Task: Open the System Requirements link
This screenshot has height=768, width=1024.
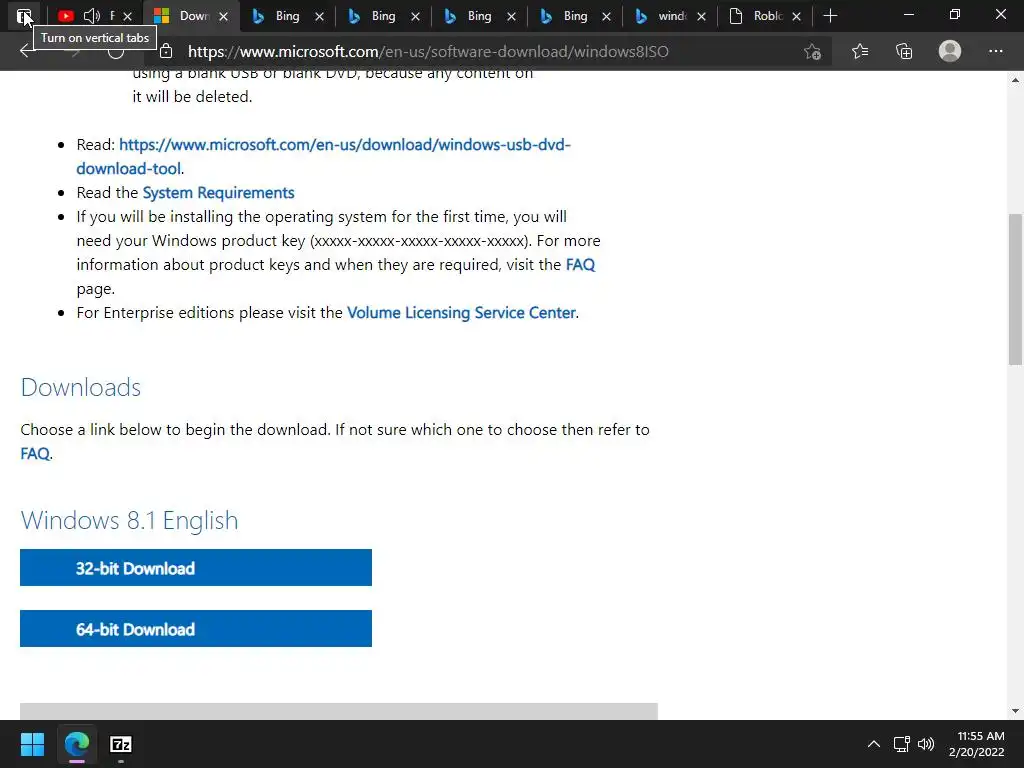Action: coord(219,193)
